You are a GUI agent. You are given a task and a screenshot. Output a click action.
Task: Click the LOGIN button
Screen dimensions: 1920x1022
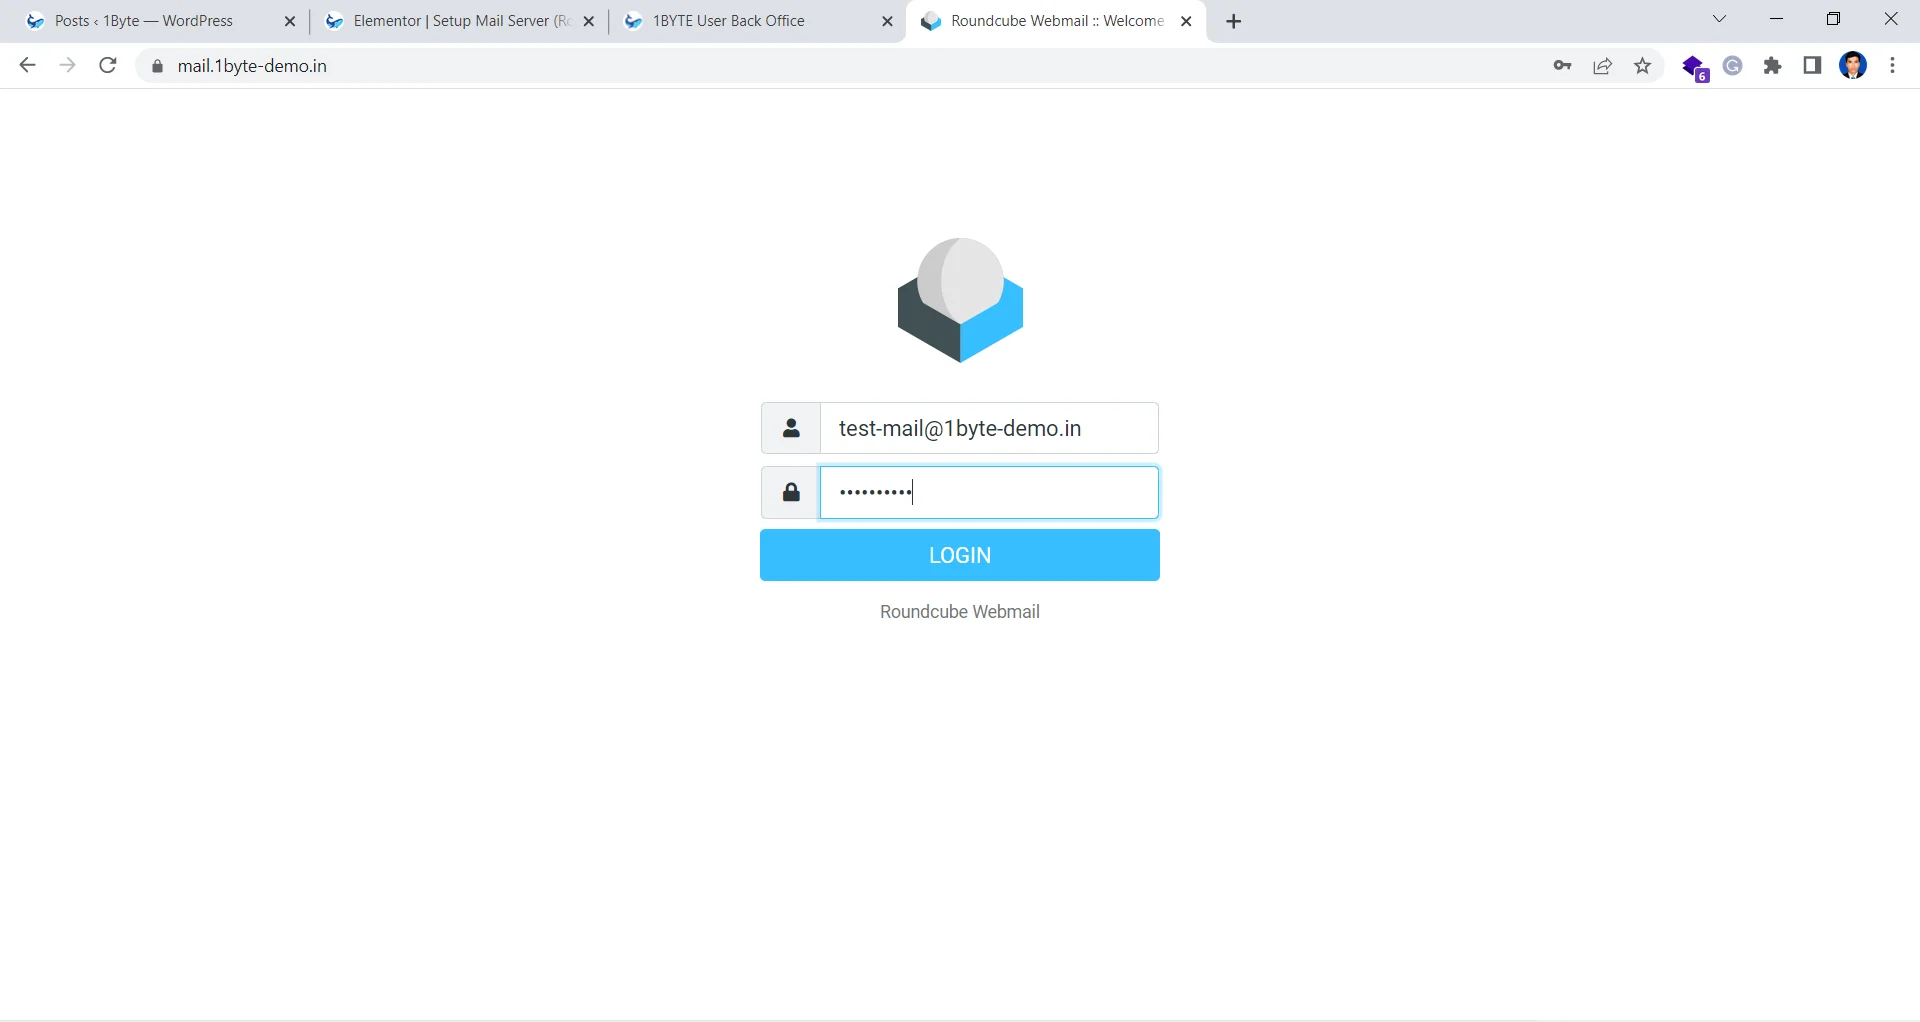tap(960, 555)
